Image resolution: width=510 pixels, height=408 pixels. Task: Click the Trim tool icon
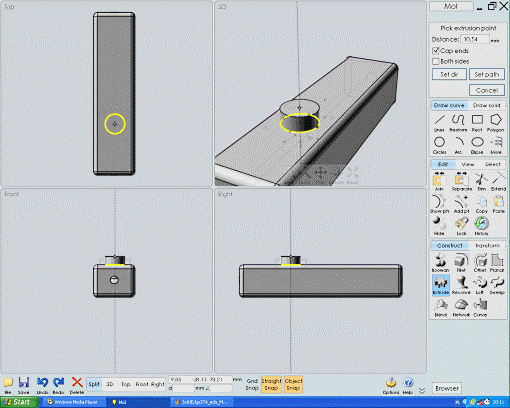[481, 182]
